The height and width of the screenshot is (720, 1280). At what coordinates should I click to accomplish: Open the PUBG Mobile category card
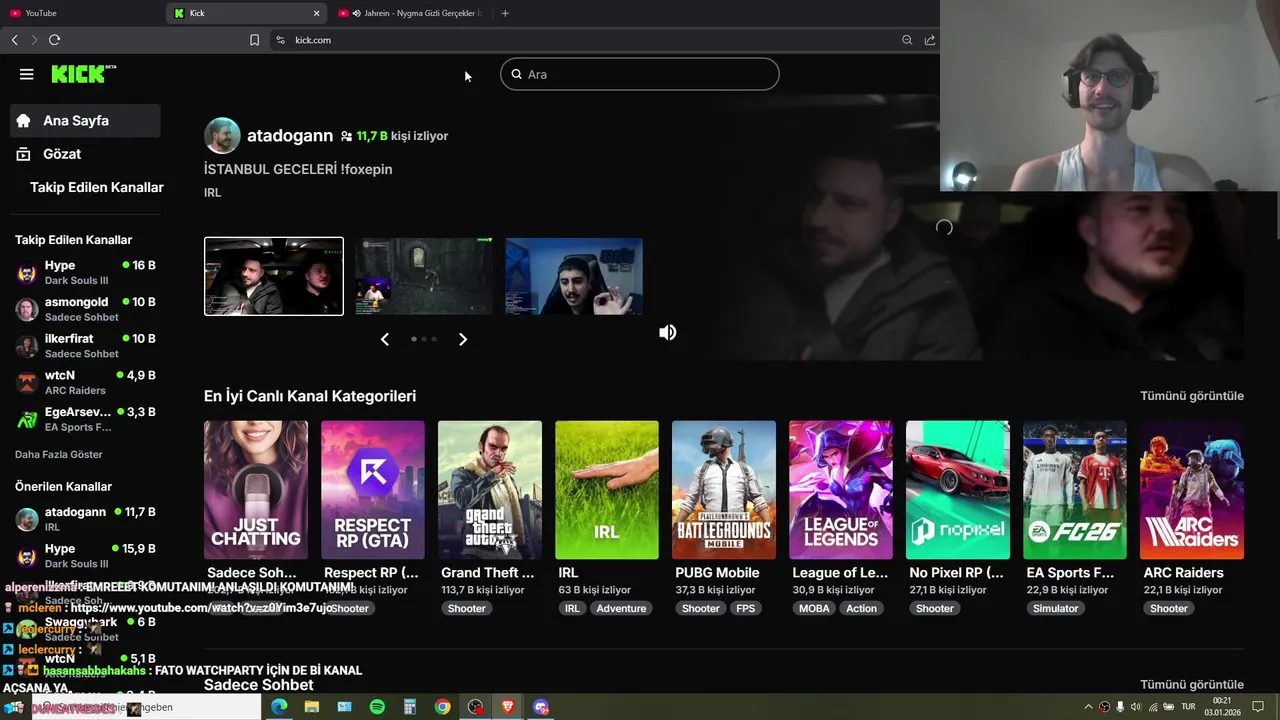pos(724,490)
